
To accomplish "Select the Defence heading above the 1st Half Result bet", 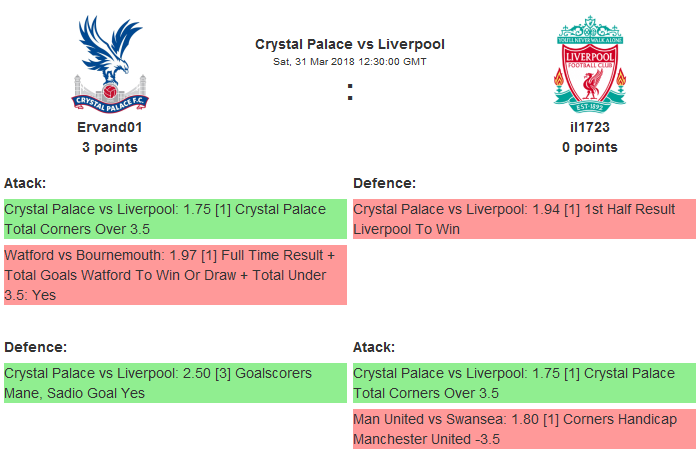I will click(x=384, y=184).
